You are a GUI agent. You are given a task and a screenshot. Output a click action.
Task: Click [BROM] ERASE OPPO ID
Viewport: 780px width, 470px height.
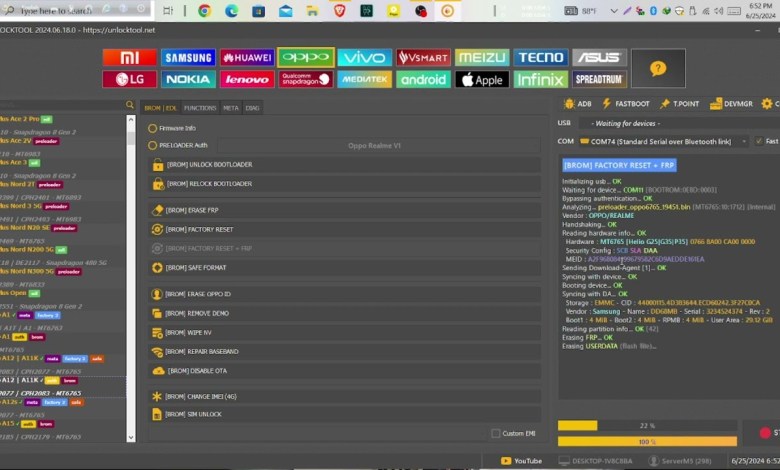click(x=344, y=294)
